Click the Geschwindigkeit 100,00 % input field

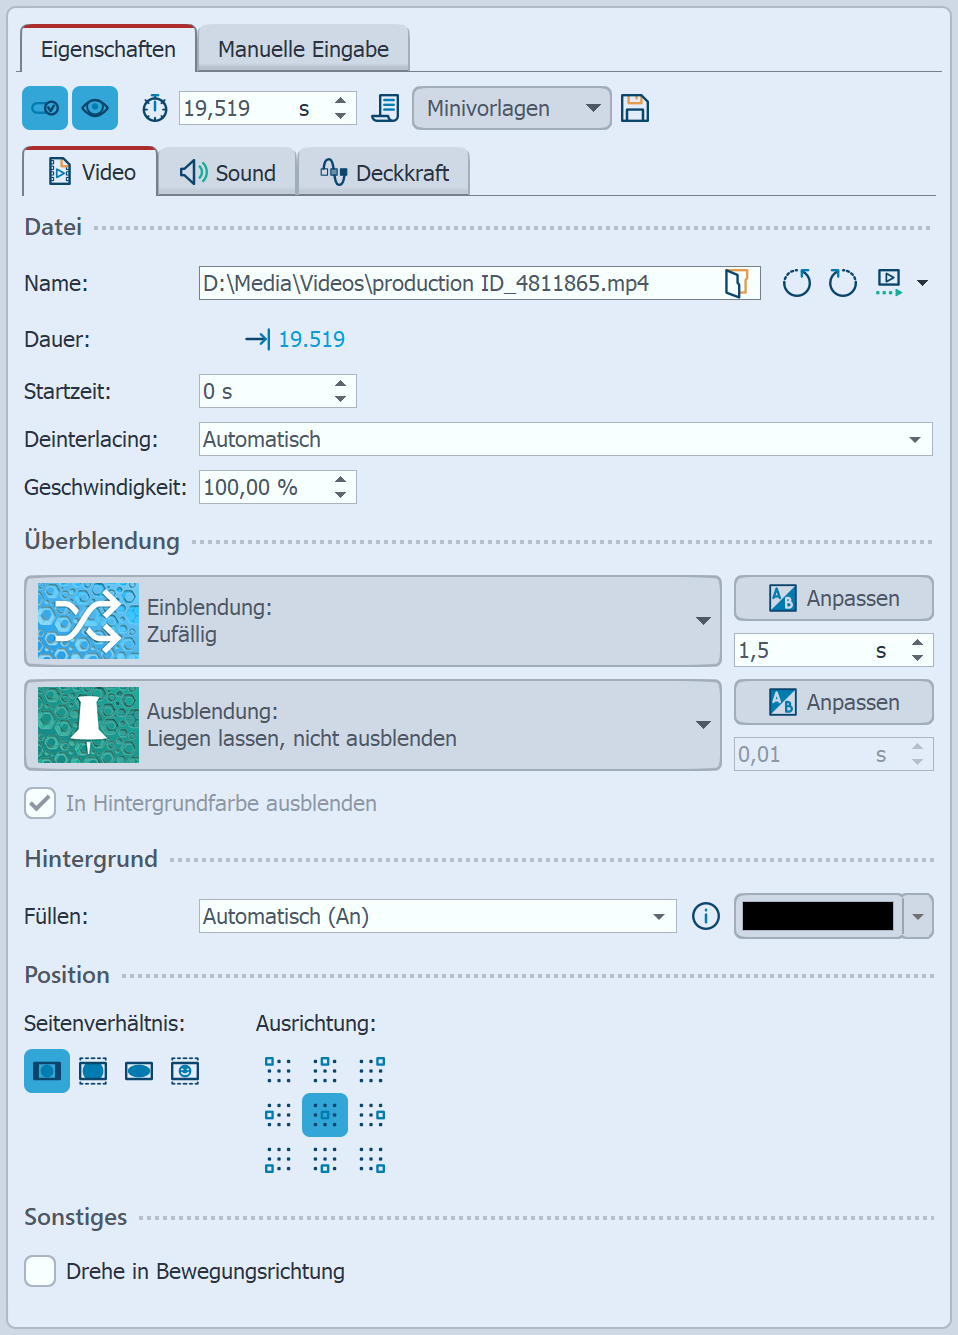tap(265, 487)
